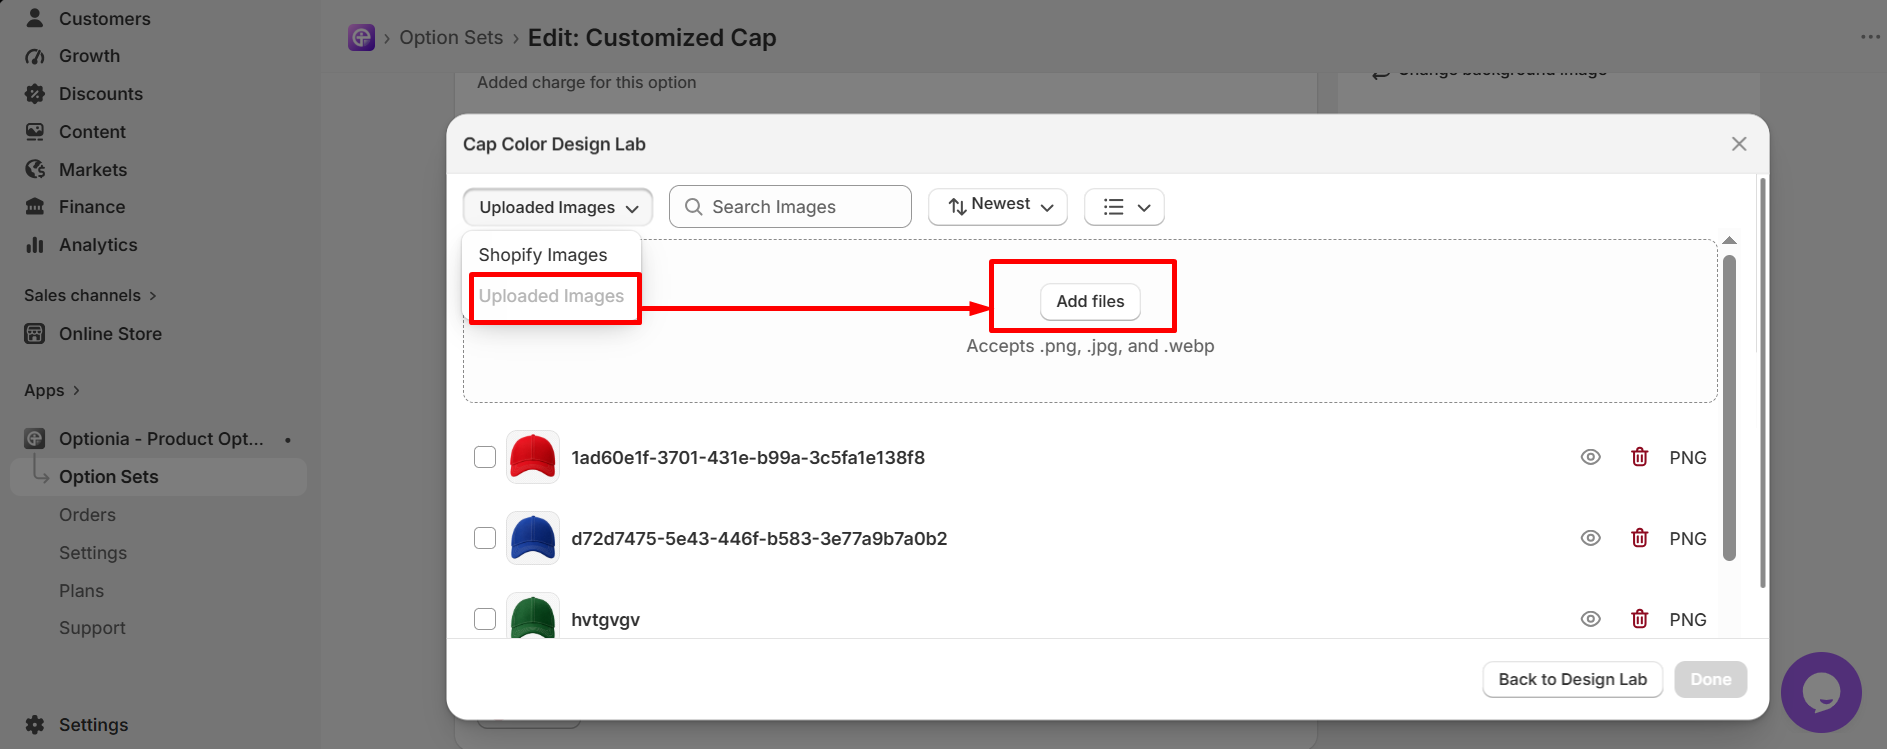The width and height of the screenshot is (1887, 749).
Task: Expand the Apps section
Action: 52,390
